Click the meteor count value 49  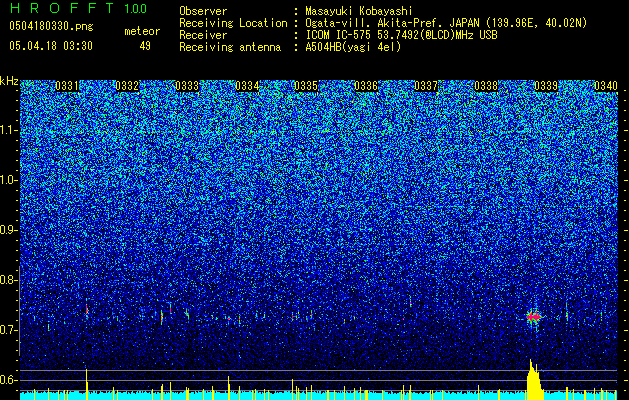pos(145,46)
